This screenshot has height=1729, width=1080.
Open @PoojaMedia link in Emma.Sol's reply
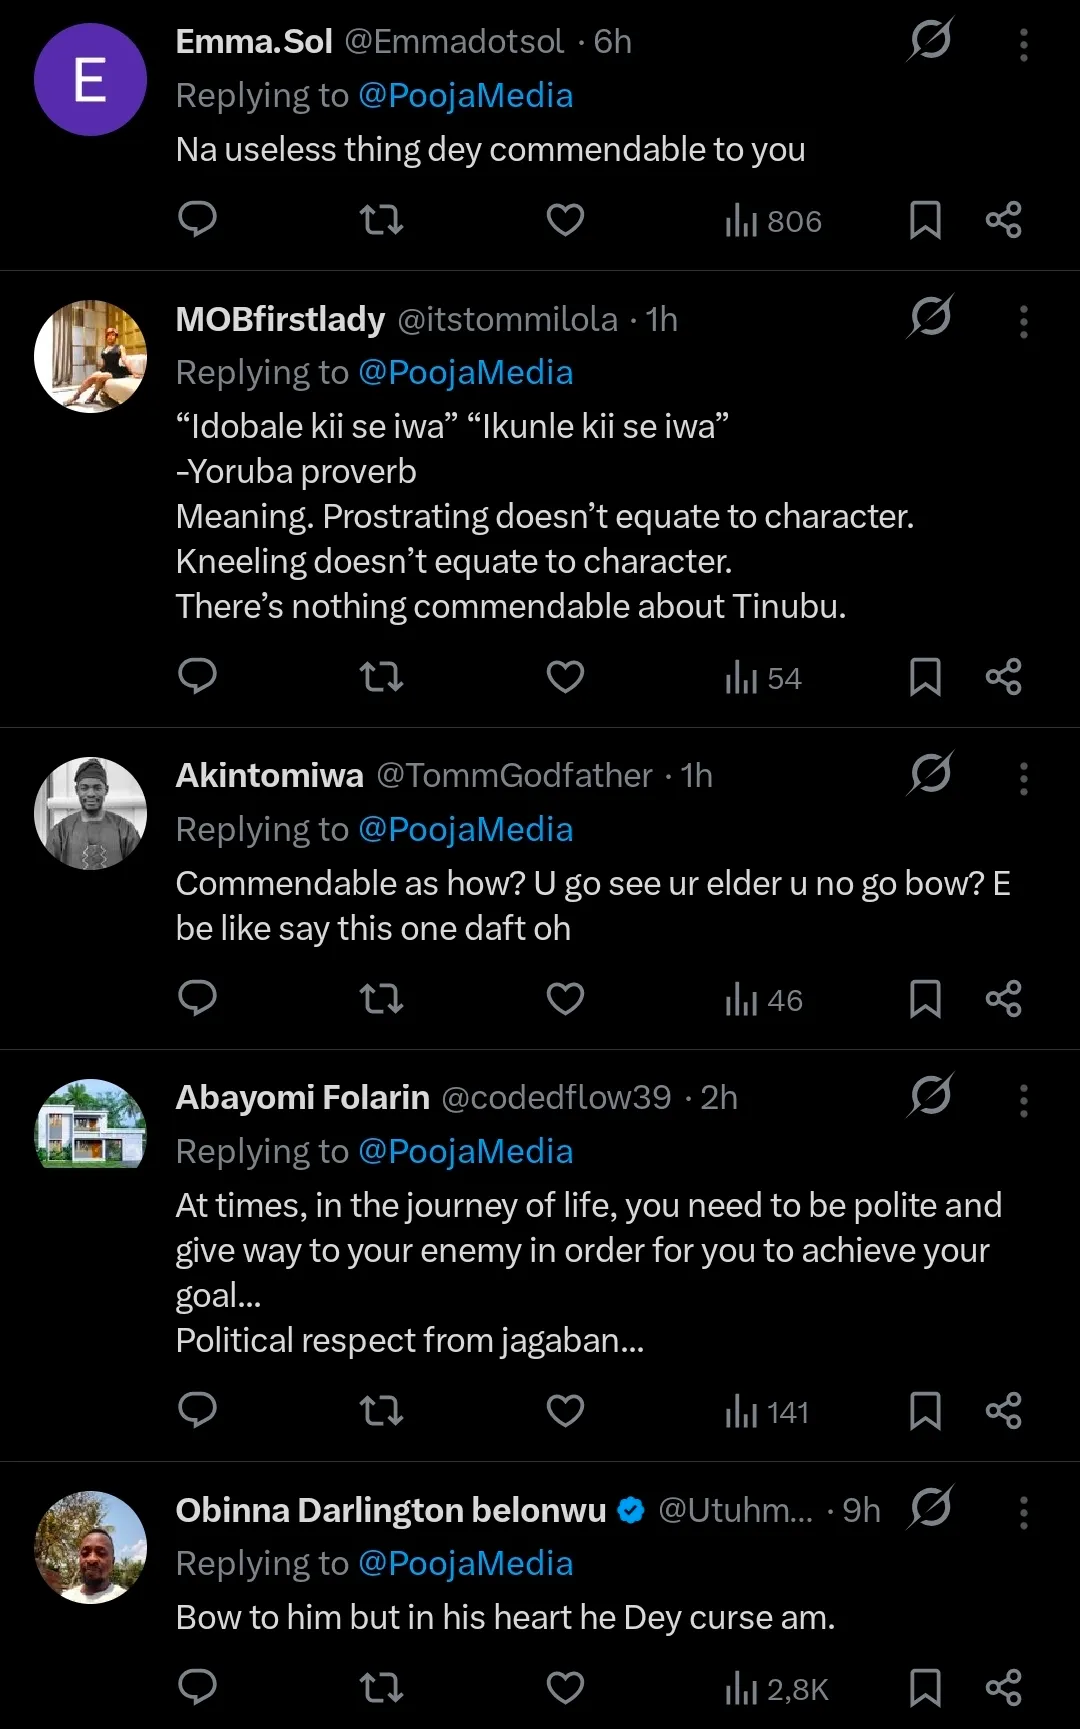pos(465,96)
